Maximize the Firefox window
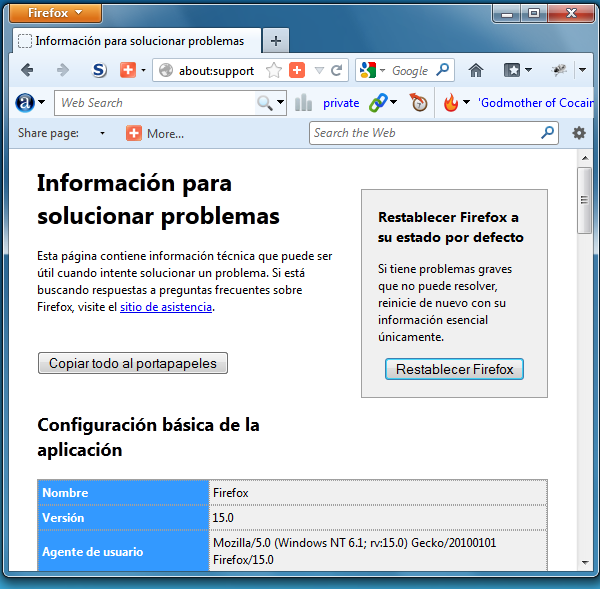600x590 pixels. (534, 13)
